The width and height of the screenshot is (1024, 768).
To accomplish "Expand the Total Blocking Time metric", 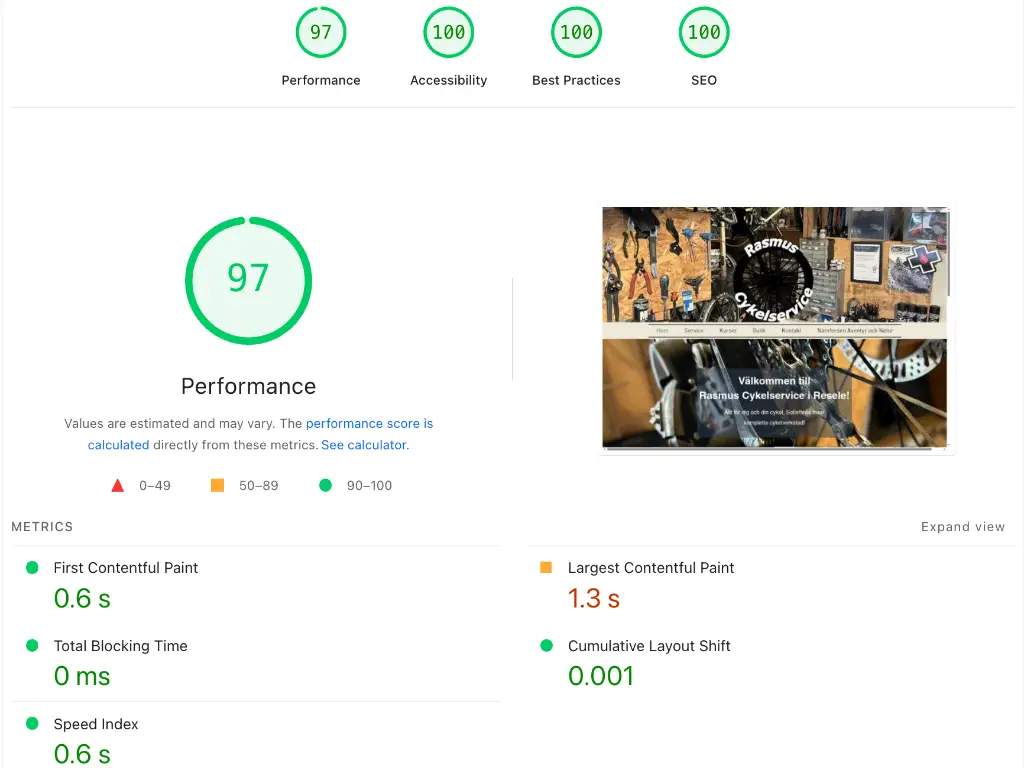I will [x=120, y=646].
